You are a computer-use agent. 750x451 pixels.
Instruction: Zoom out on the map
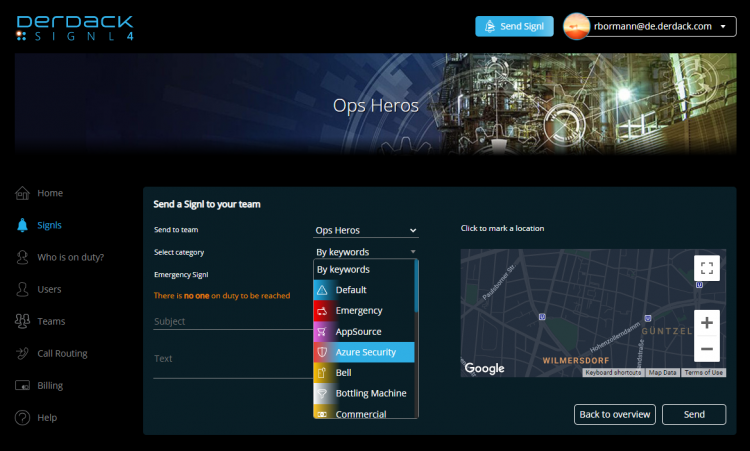[707, 349]
